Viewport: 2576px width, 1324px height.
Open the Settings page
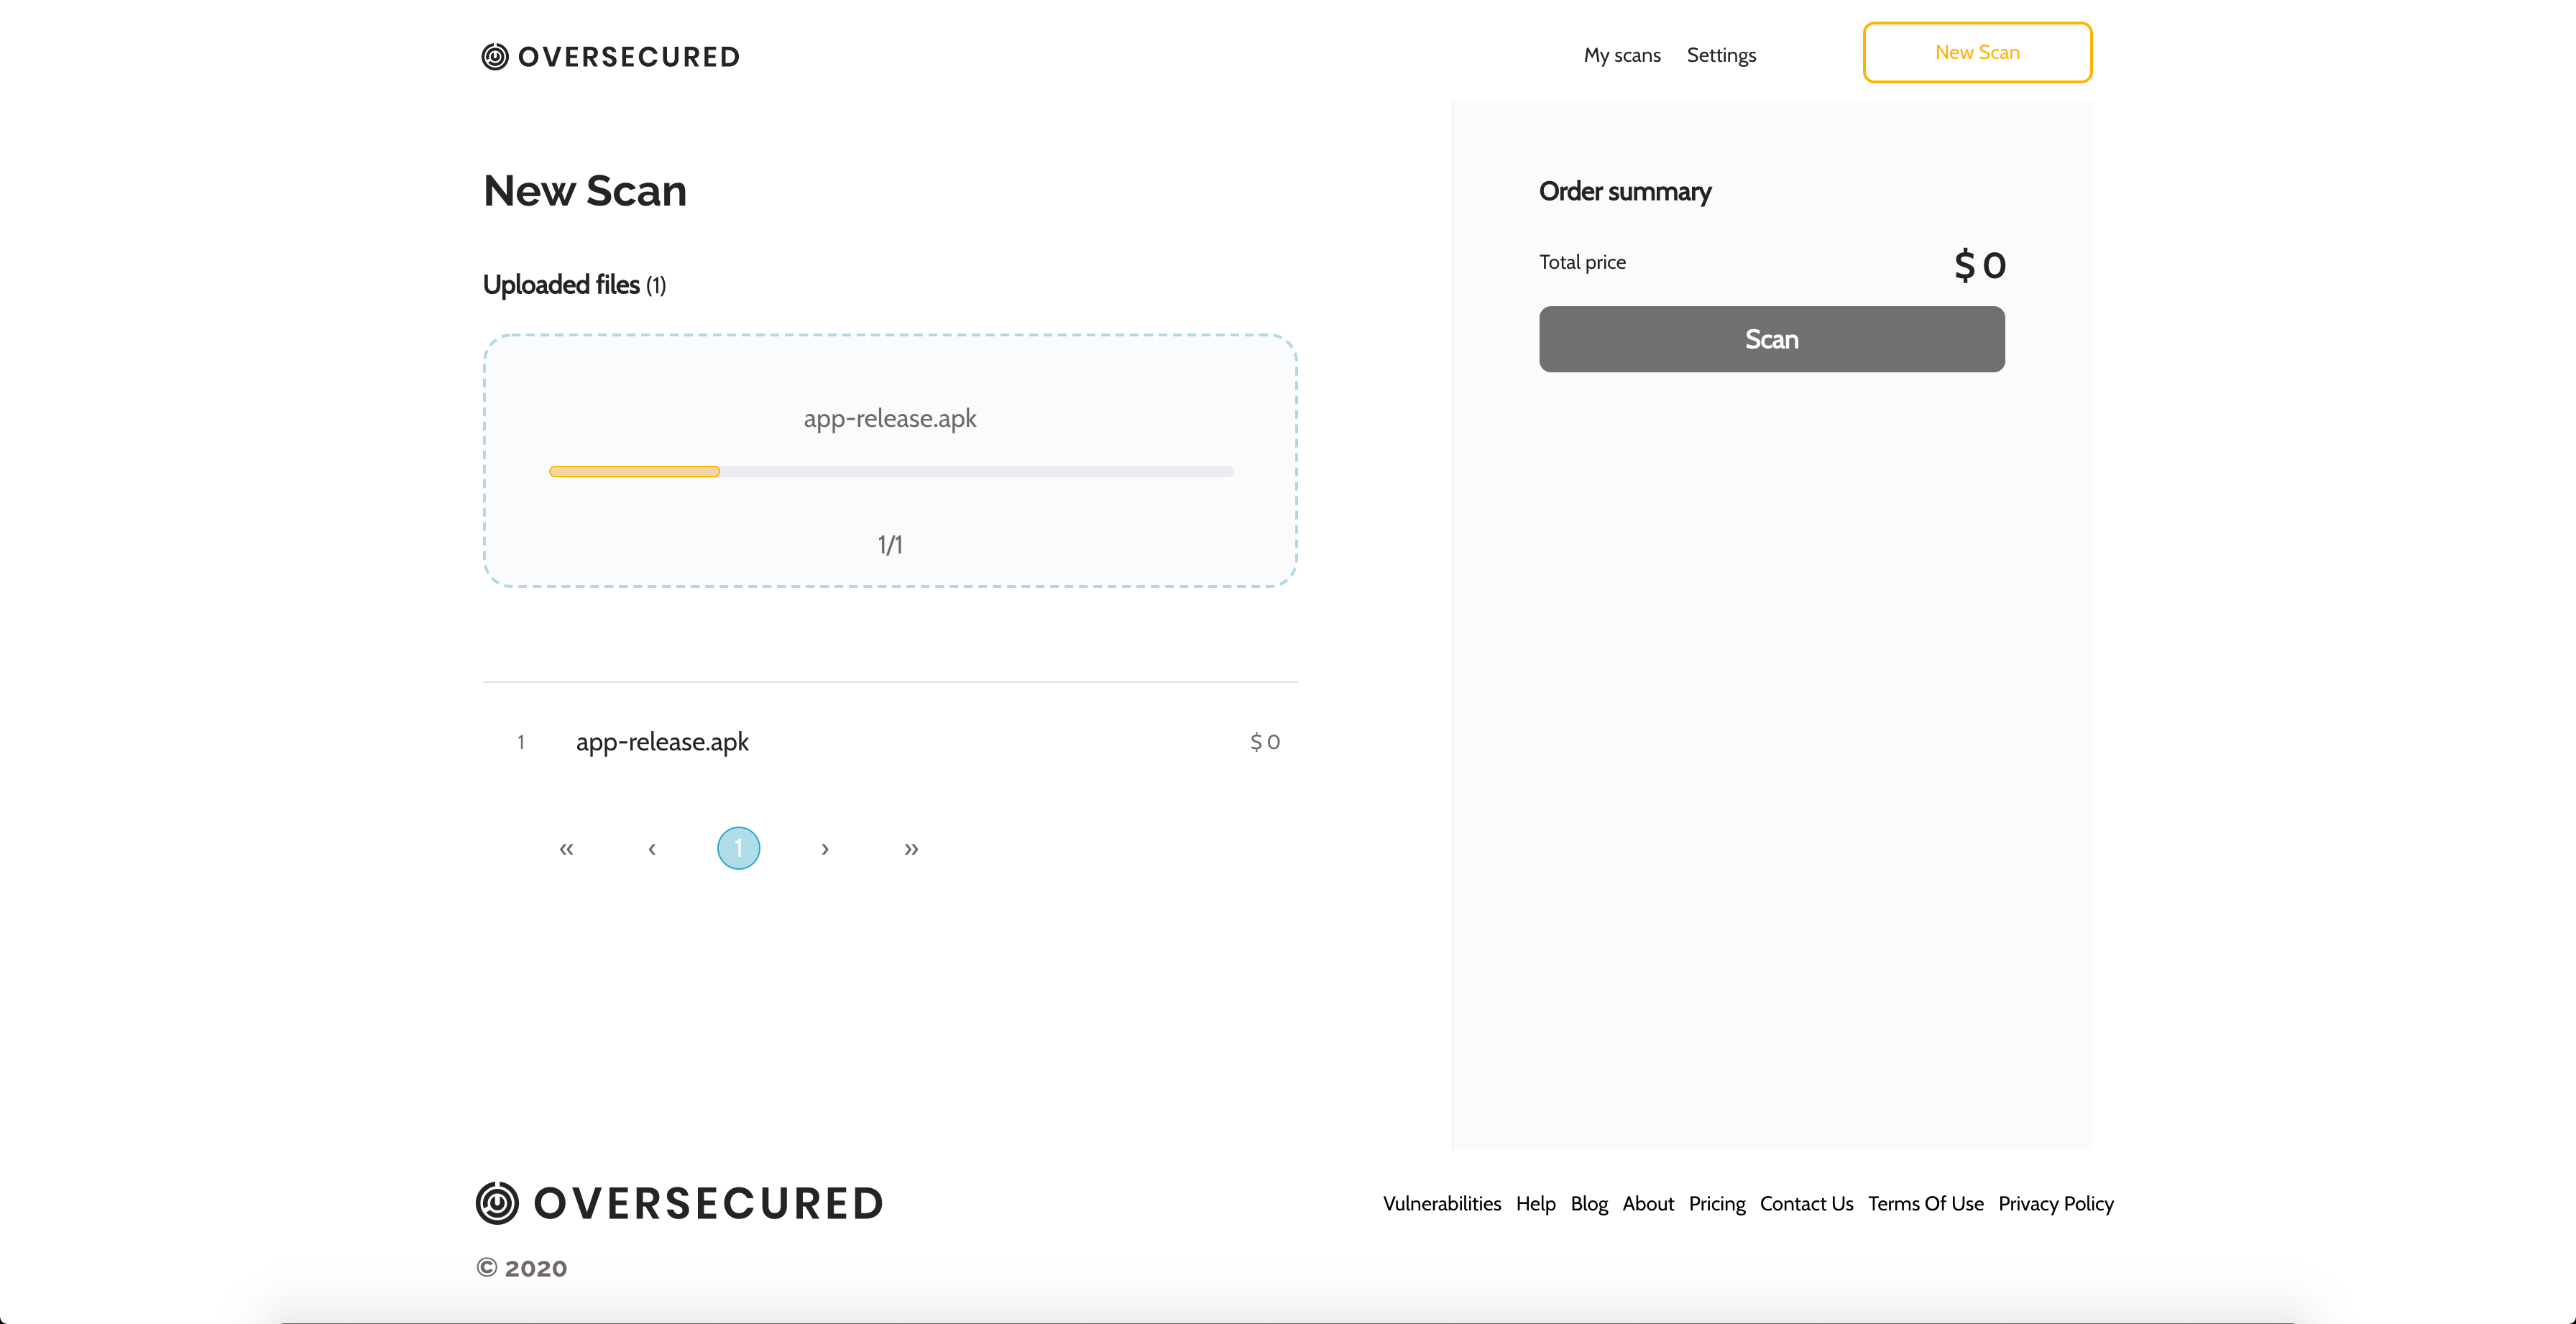pyautogui.click(x=1721, y=55)
